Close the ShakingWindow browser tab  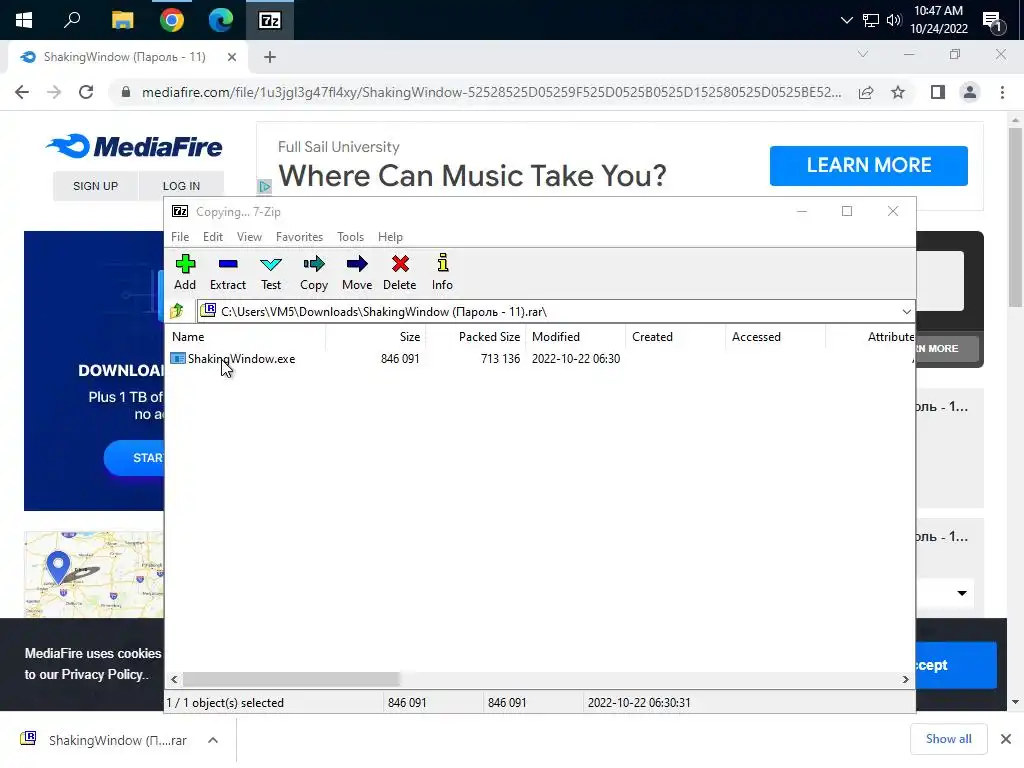232,57
